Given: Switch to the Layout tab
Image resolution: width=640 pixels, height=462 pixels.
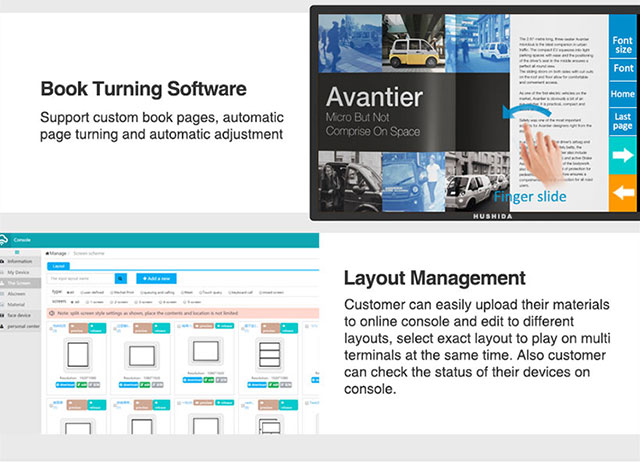Looking at the screenshot, I should [59, 266].
